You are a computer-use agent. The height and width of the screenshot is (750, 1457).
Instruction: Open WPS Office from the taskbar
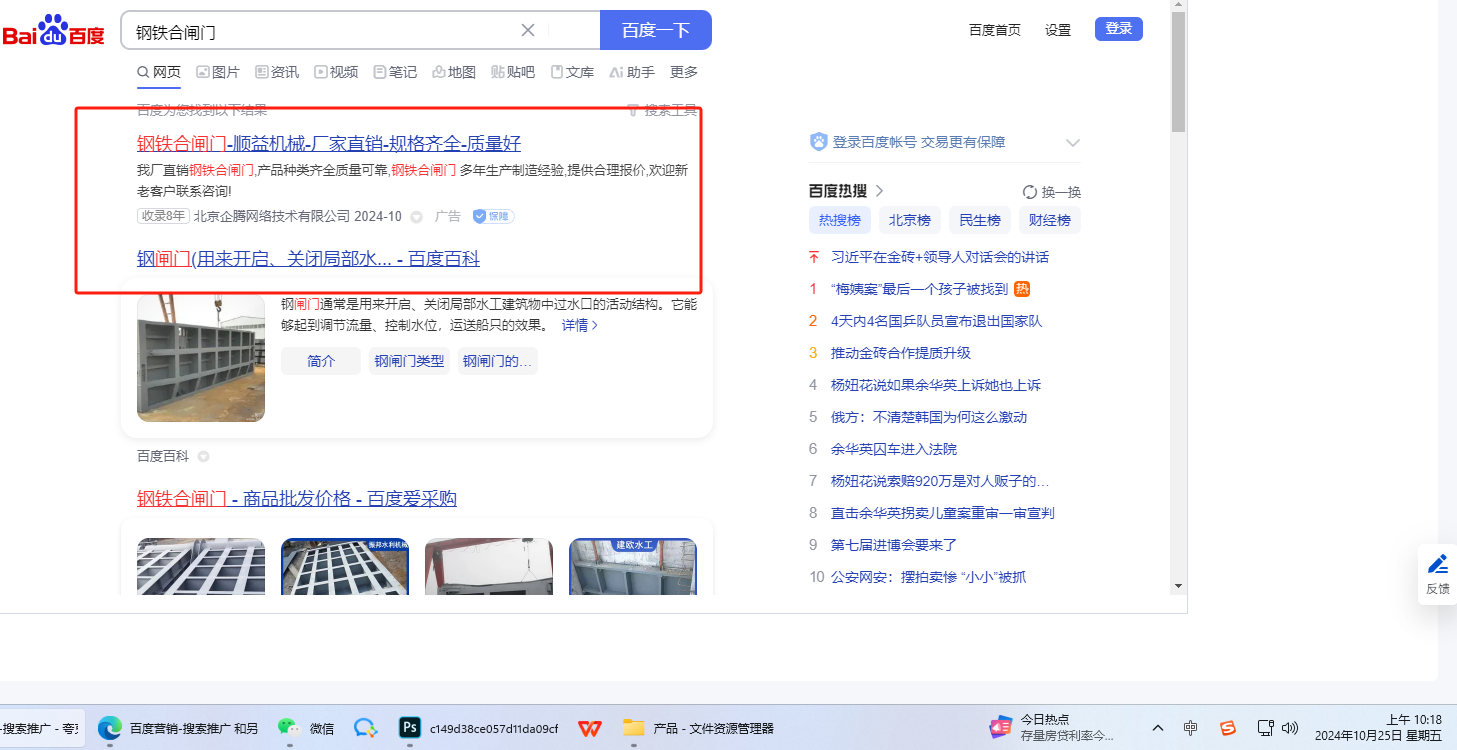(x=590, y=728)
